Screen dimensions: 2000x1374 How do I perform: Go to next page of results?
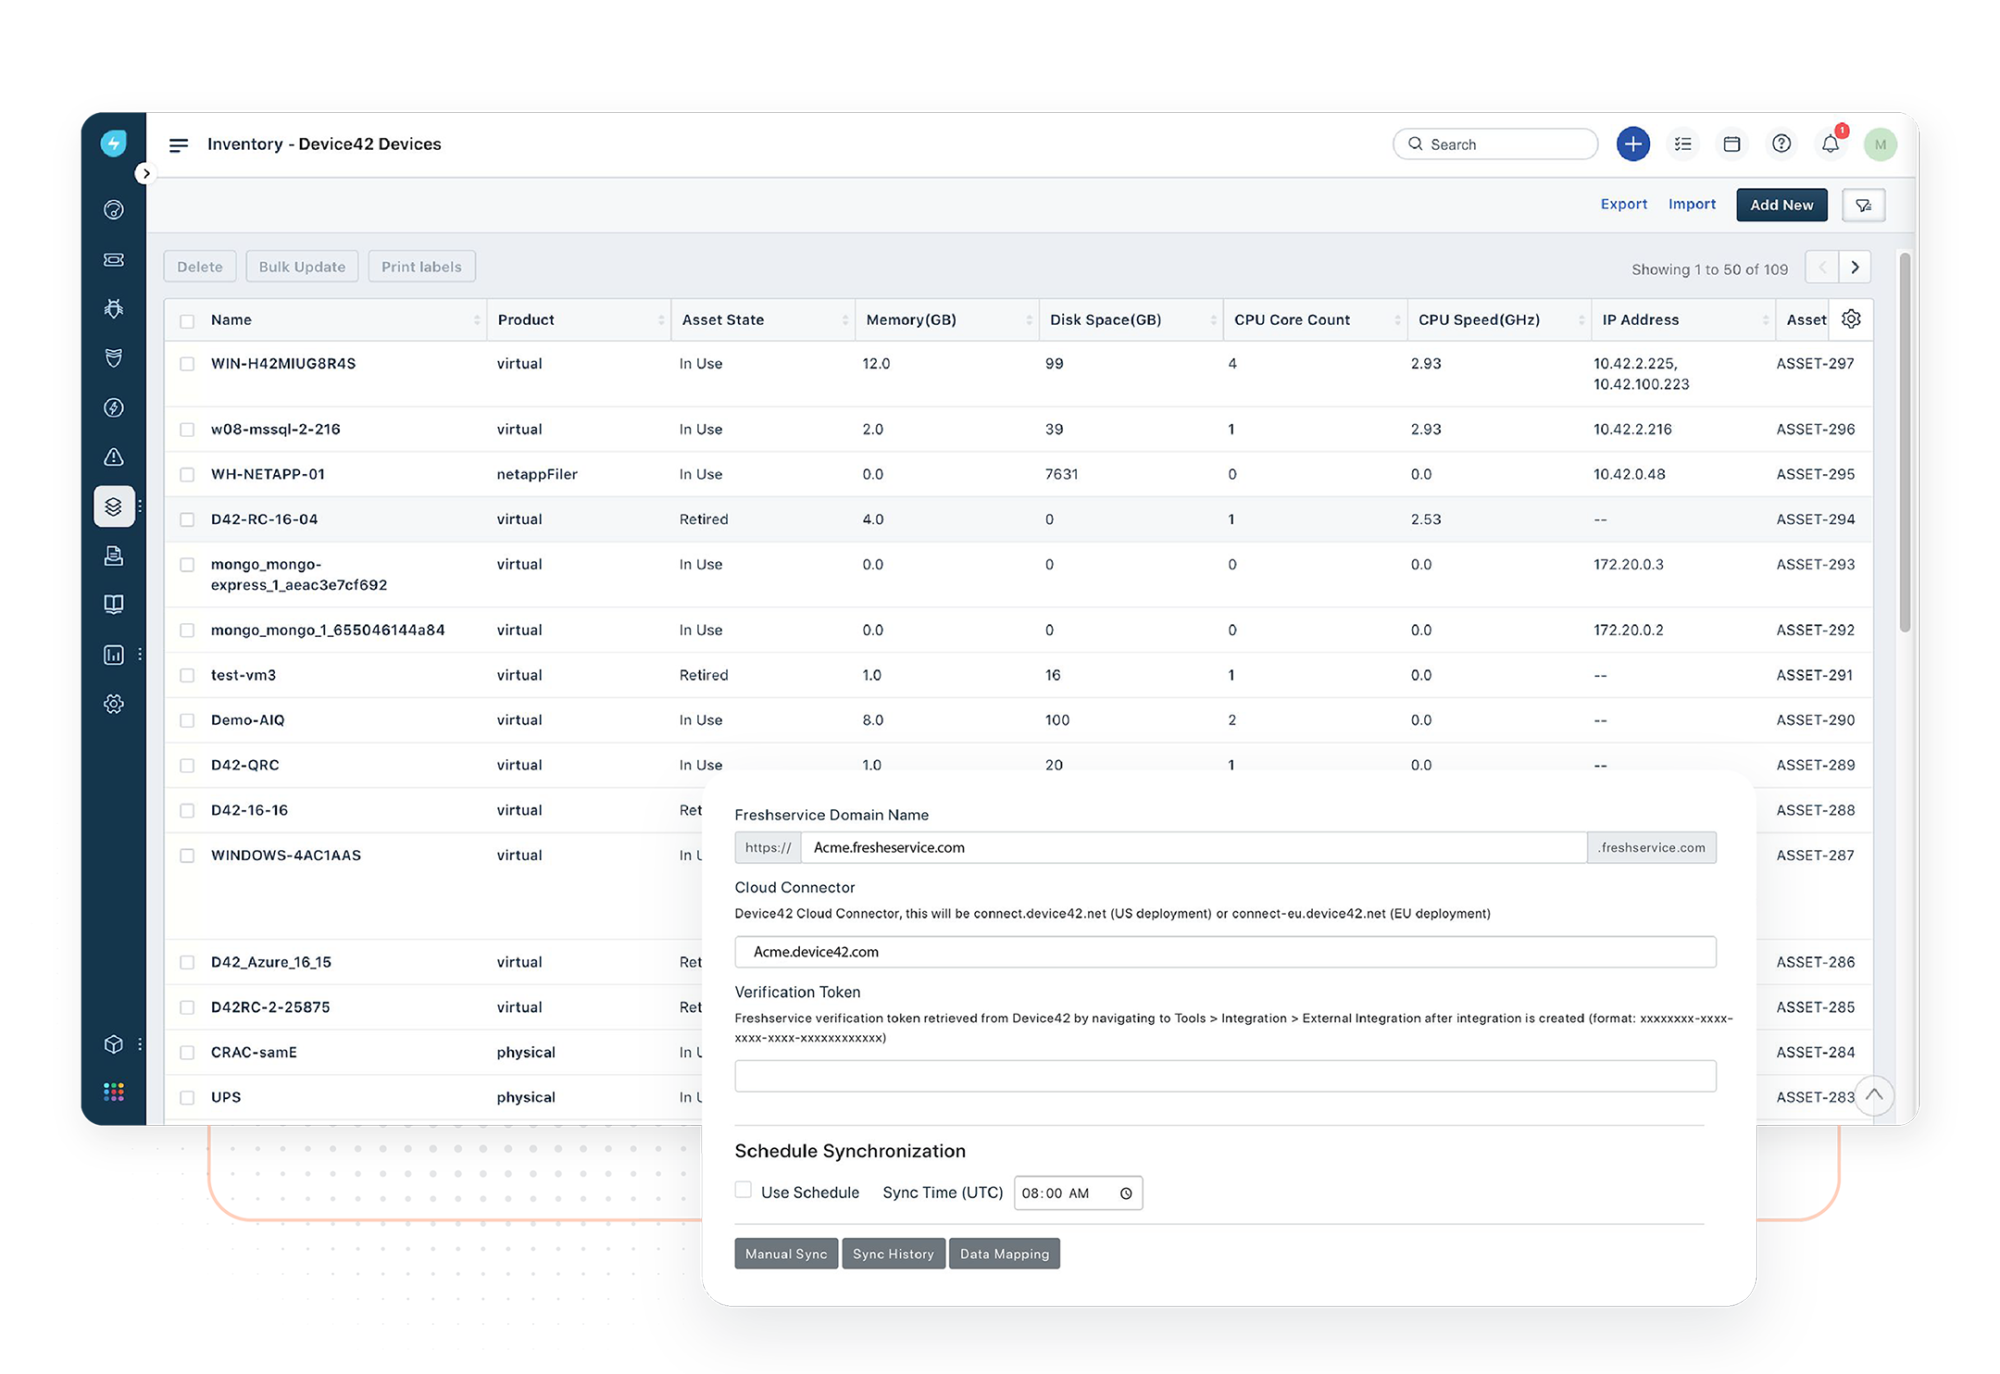click(x=1855, y=267)
